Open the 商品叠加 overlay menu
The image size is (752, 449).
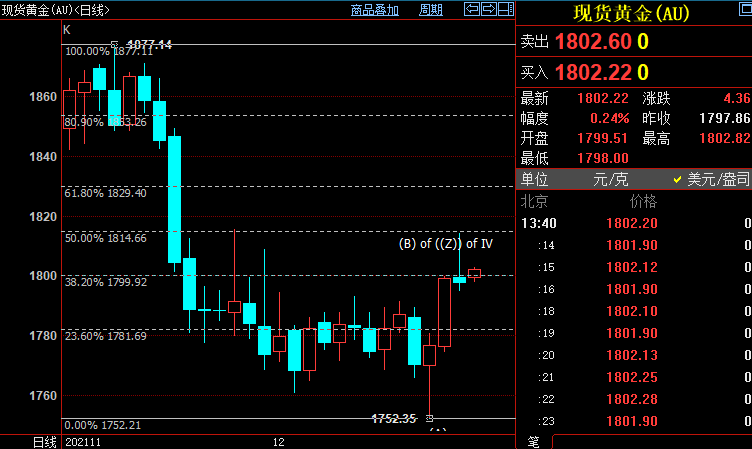pos(374,10)
